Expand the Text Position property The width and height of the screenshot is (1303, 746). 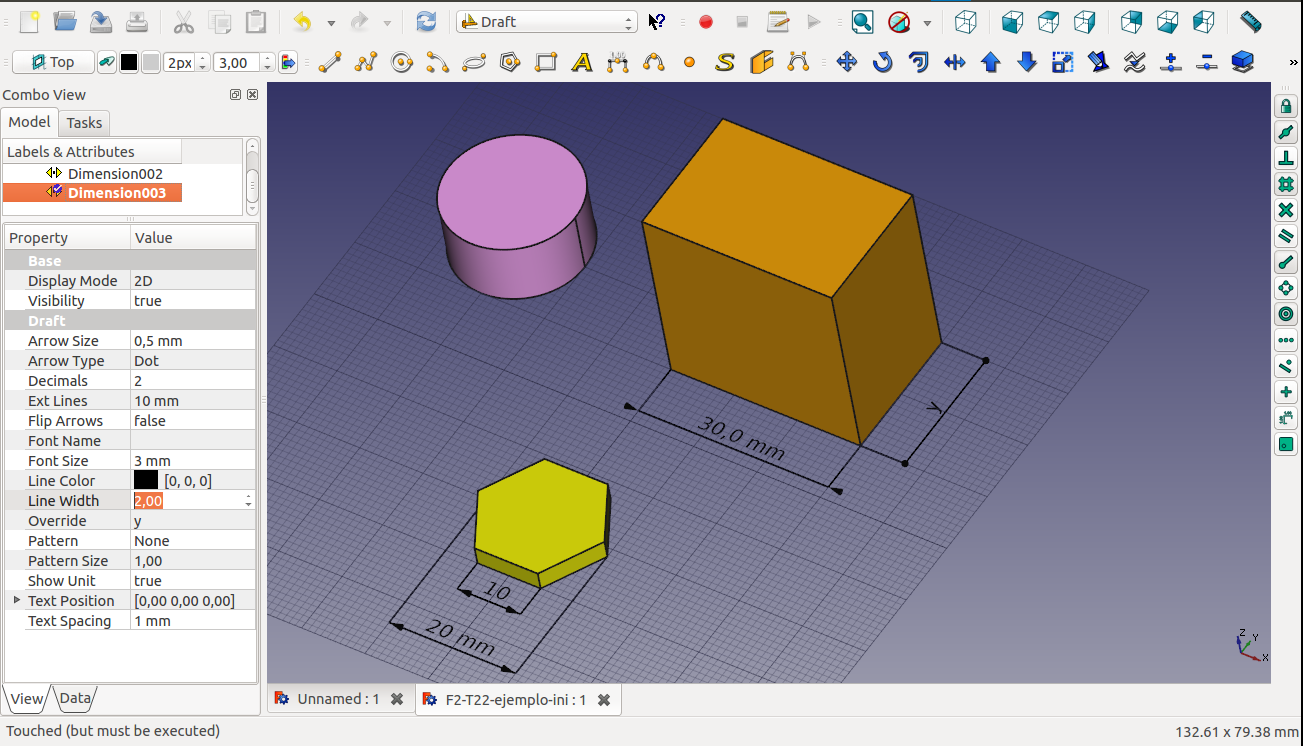[16, 600]
